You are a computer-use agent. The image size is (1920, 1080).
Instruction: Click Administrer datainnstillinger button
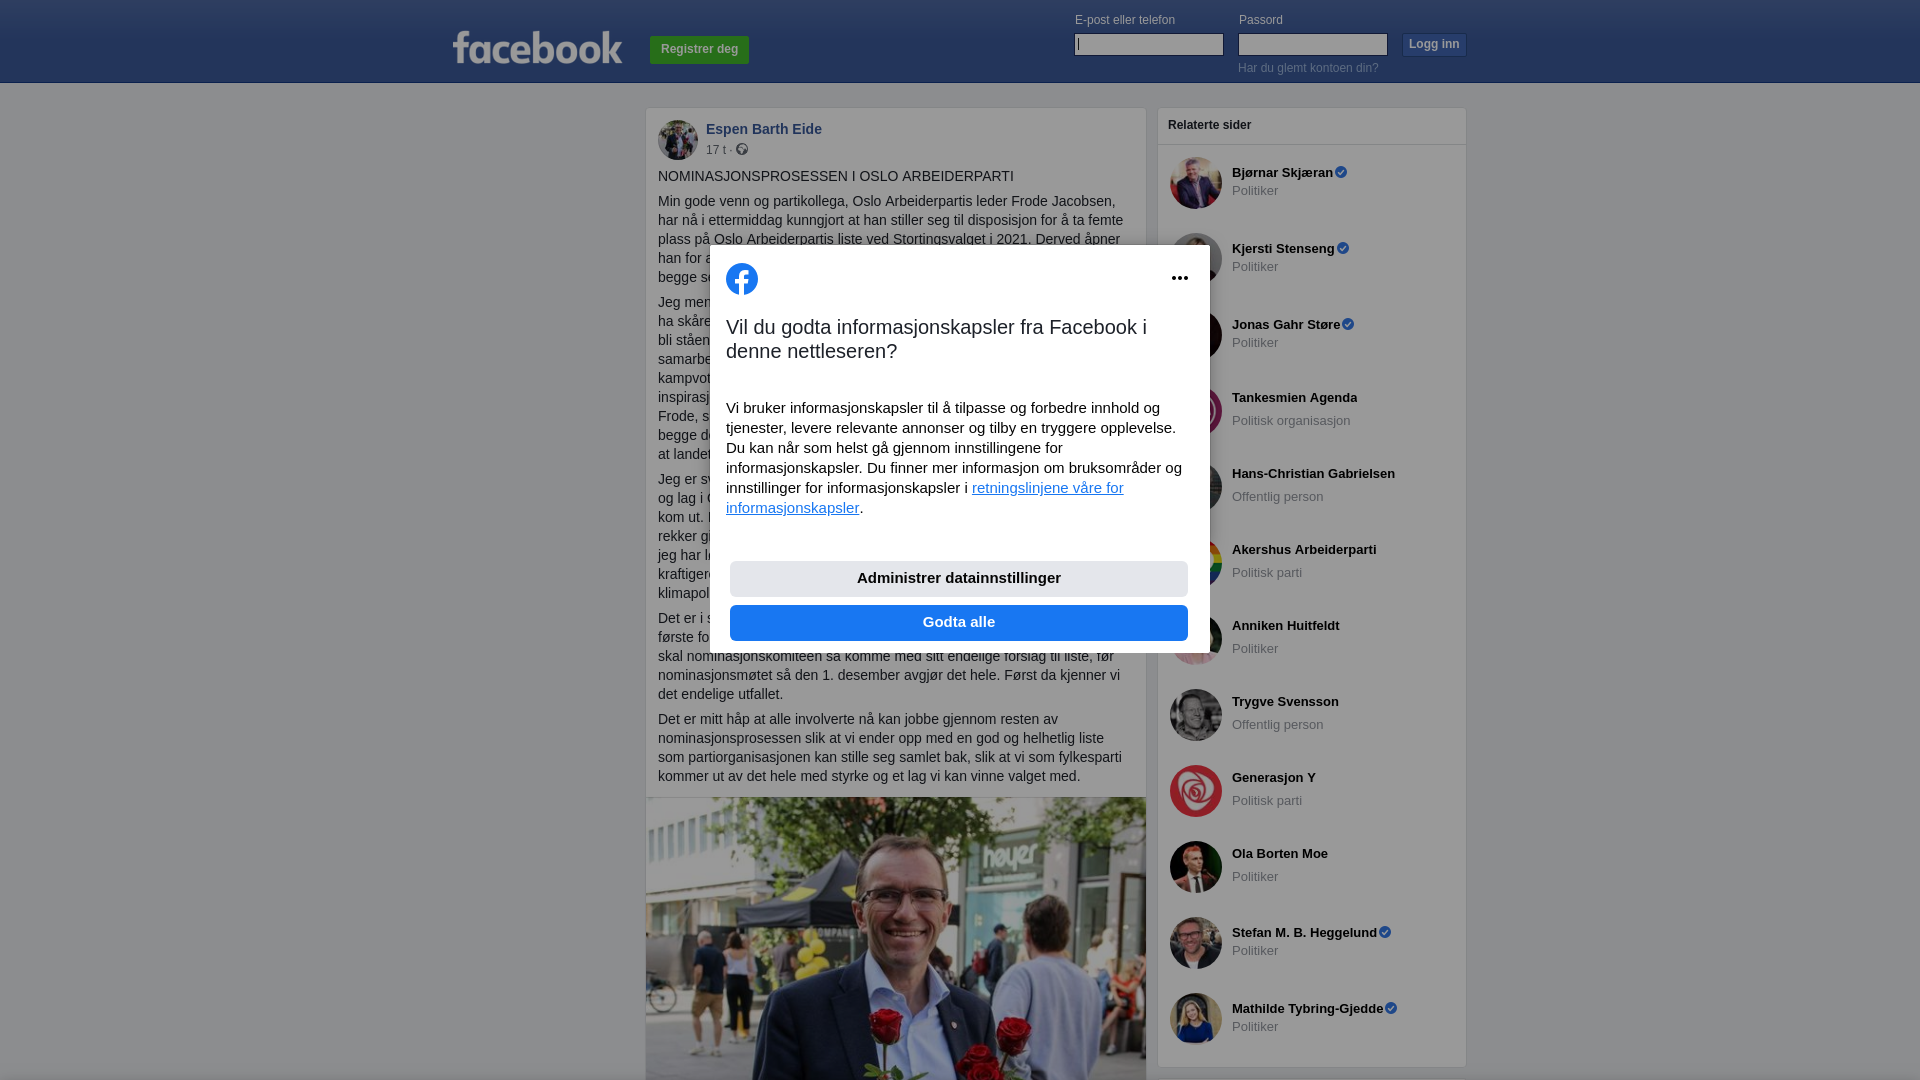959,579
